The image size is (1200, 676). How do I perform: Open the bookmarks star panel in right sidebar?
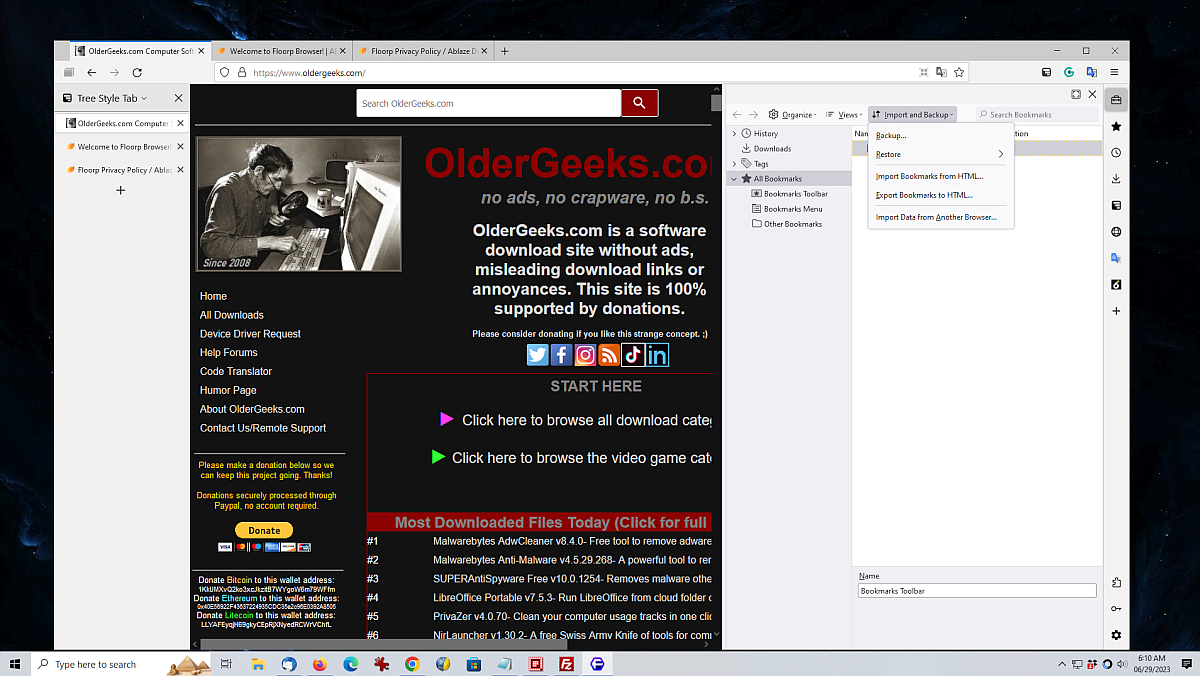pyautogui.click(x=1116, y=127)
